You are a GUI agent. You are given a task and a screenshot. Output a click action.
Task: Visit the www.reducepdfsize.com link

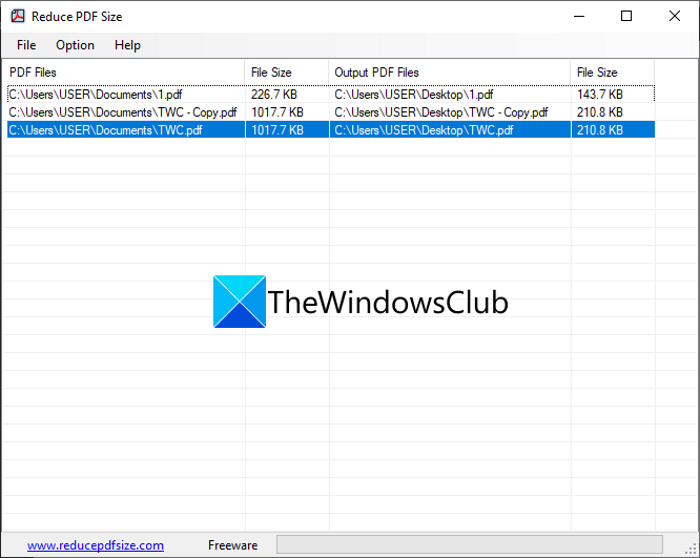coord(95,545)
